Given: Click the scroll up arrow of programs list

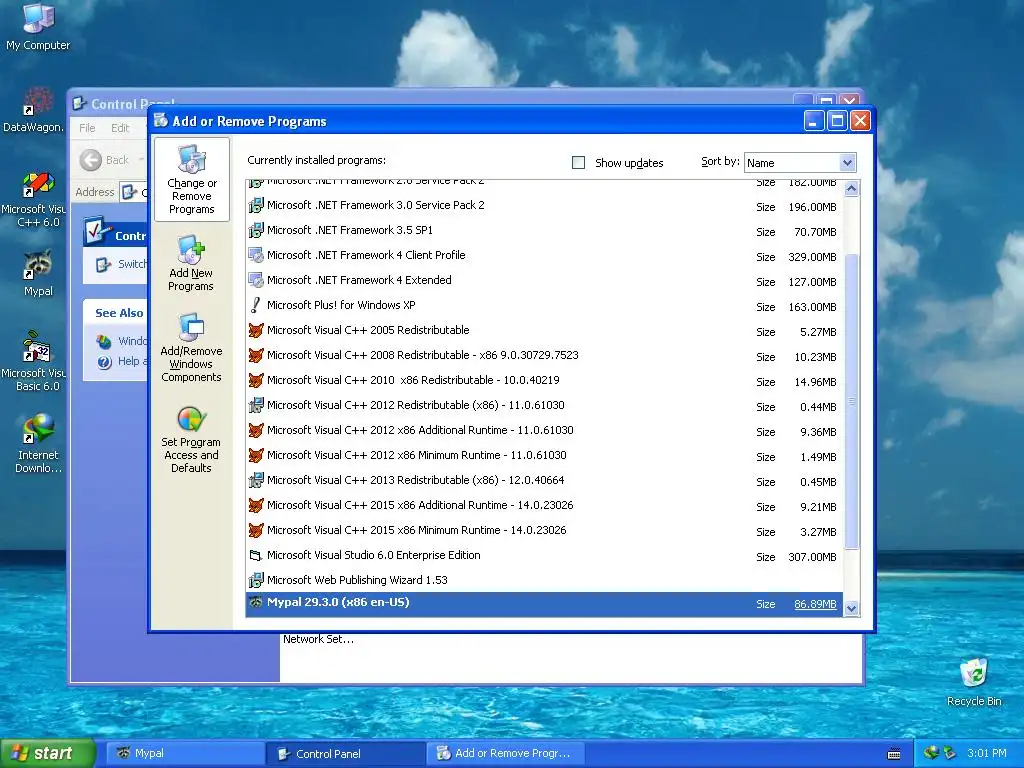Looking at the screenshot, I should point(851,189).
